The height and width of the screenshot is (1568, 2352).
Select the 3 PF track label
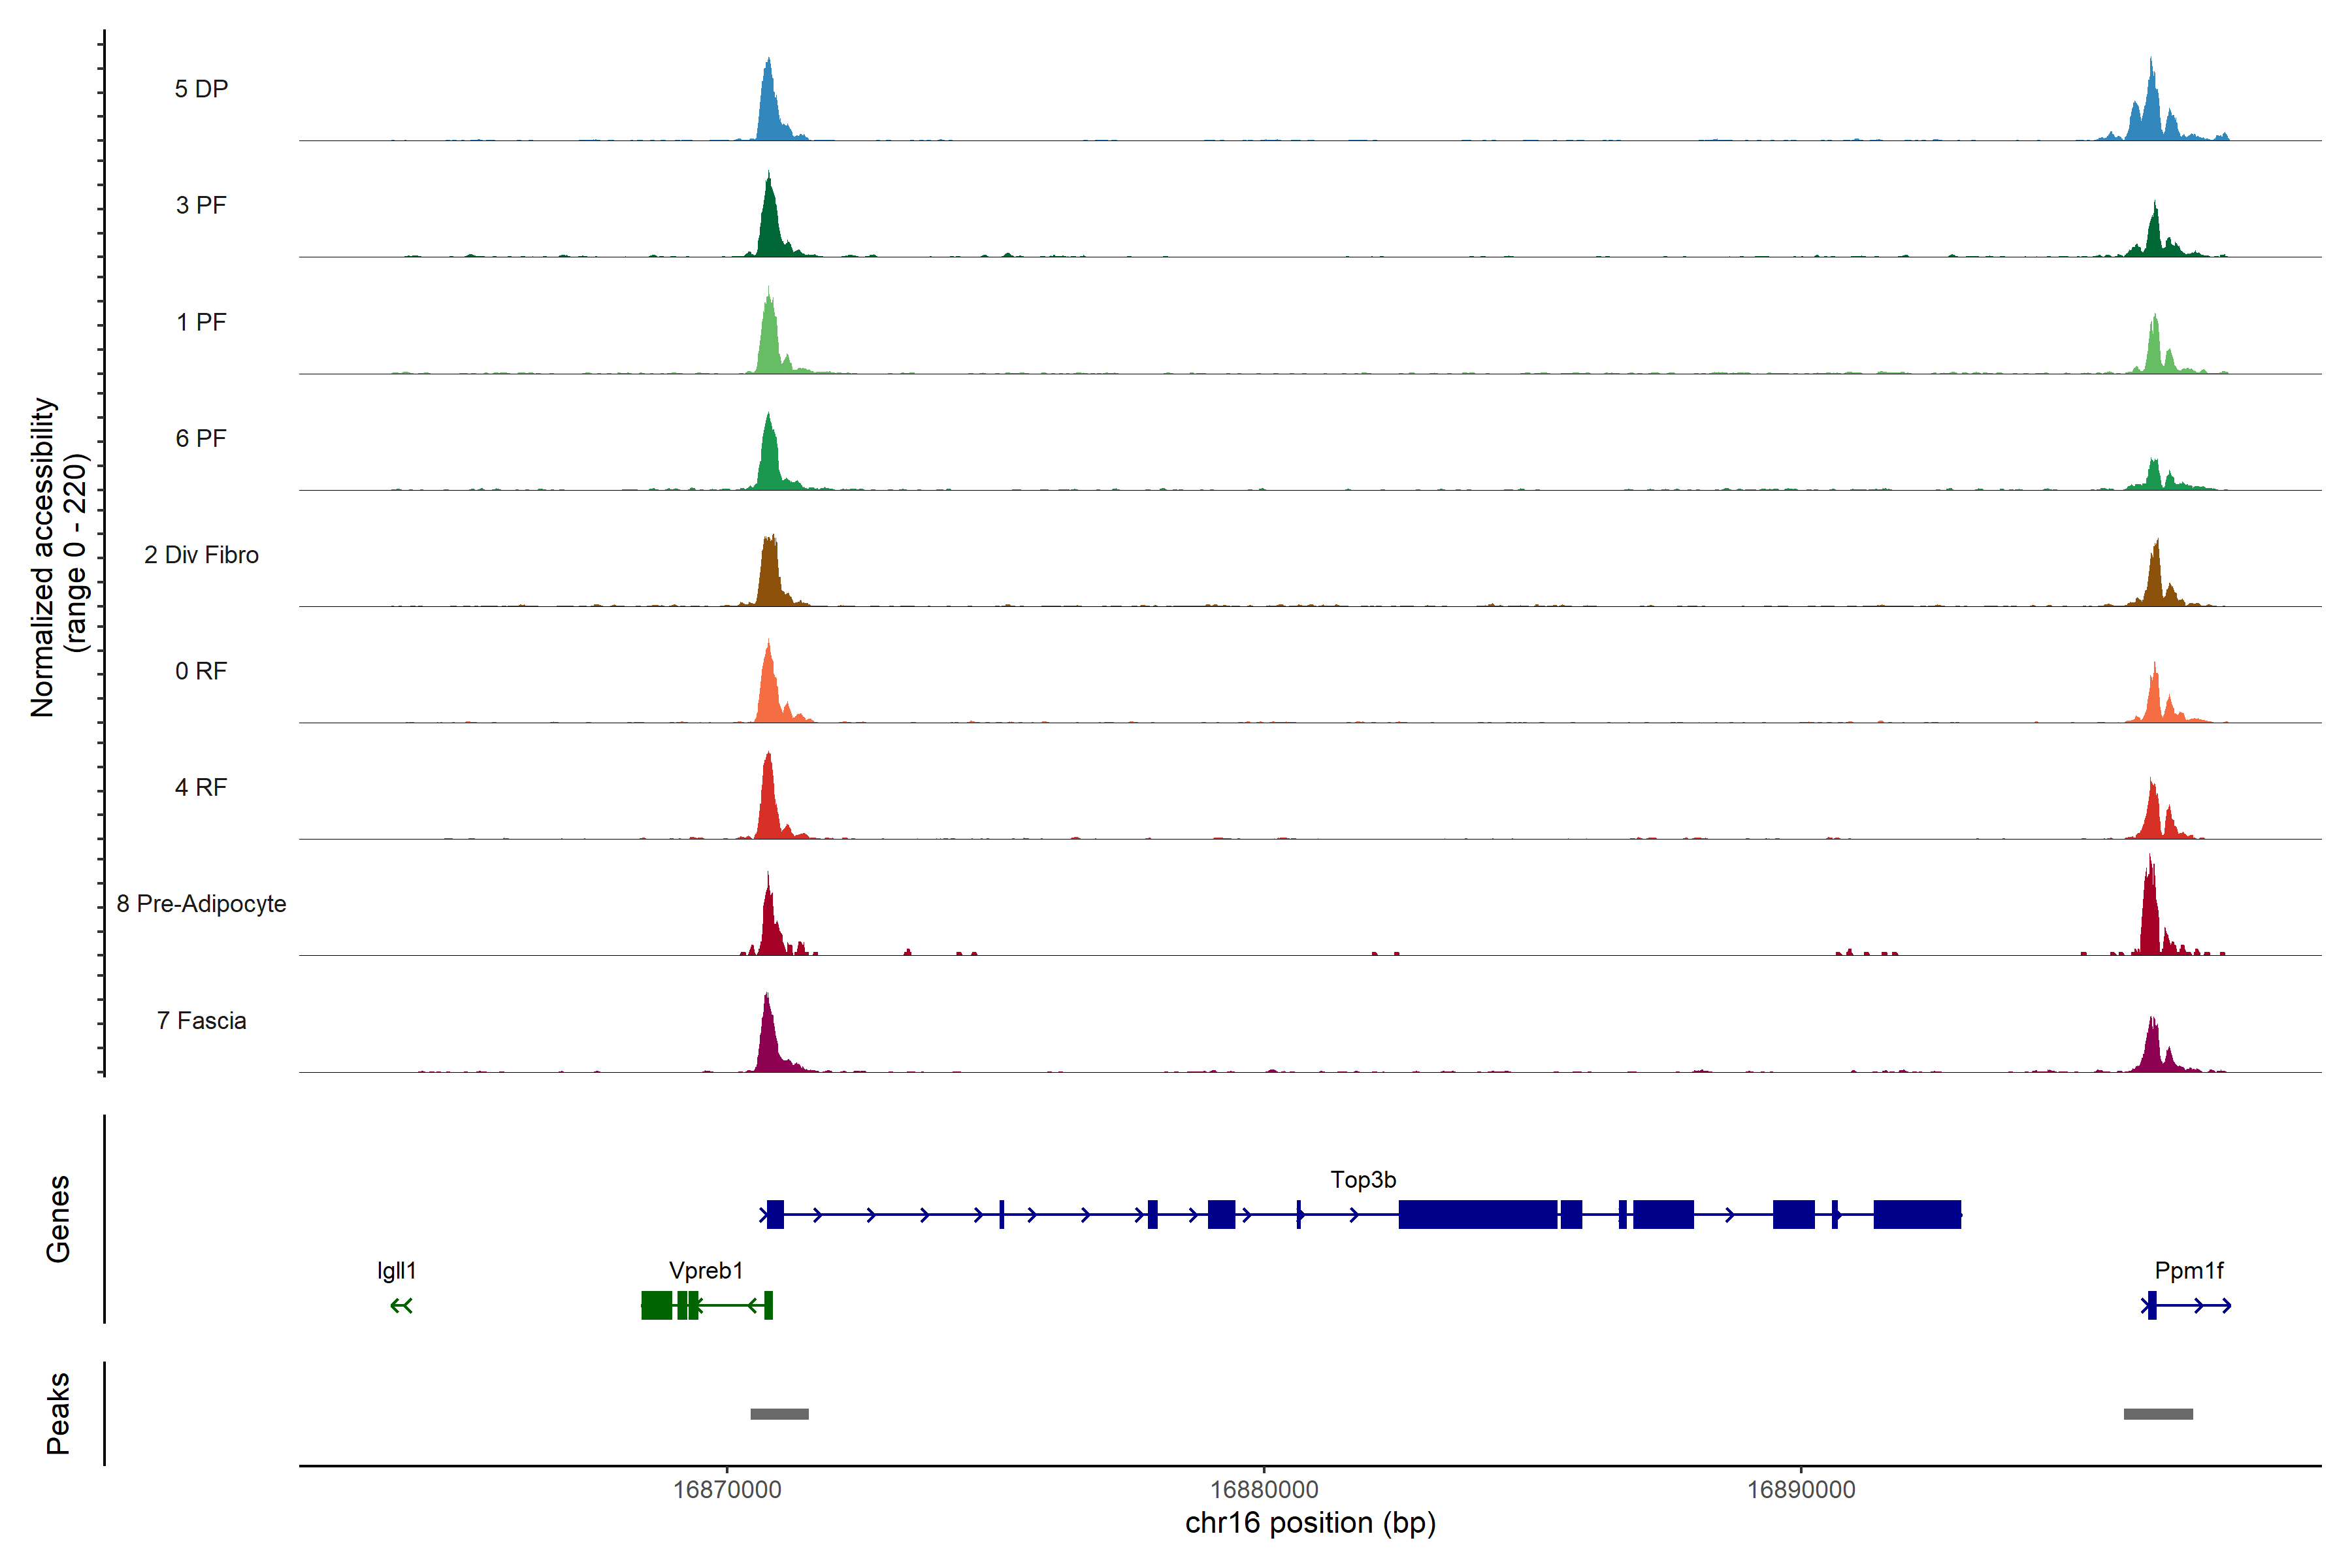point(201,205)
